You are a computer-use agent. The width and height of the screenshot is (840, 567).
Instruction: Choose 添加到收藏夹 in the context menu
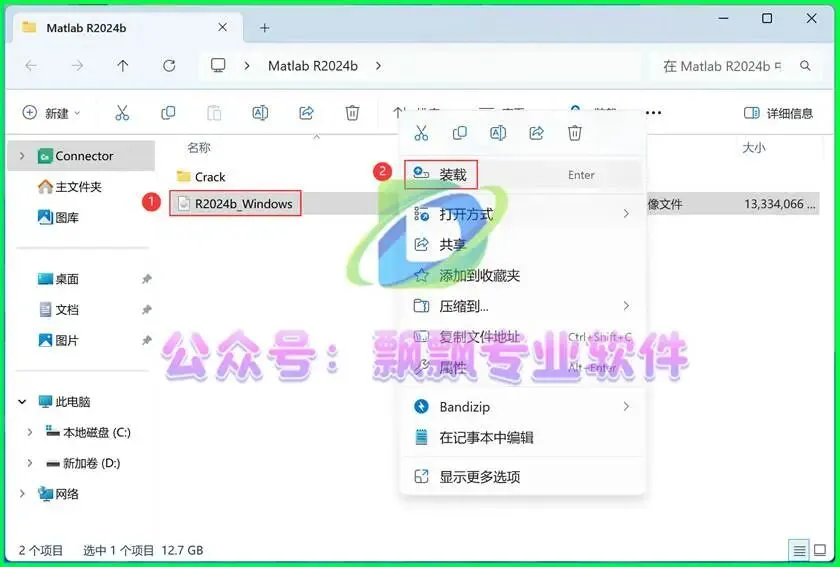[523, 275]
